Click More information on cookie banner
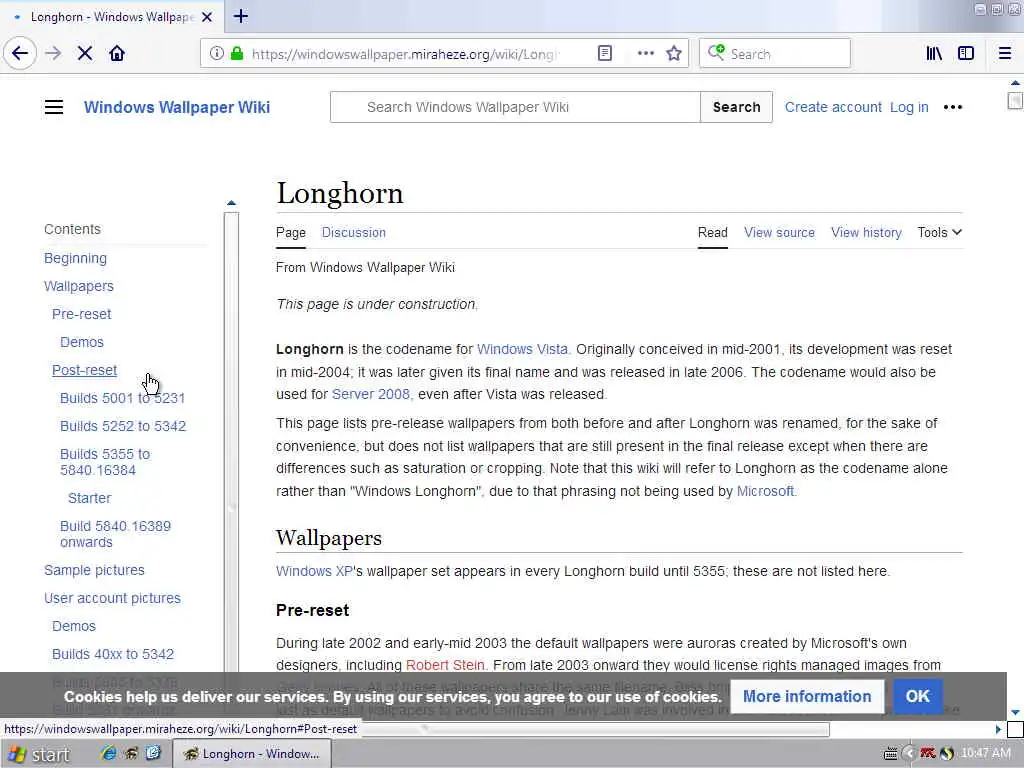1024x768 pixels. click(x=807, y=696)
